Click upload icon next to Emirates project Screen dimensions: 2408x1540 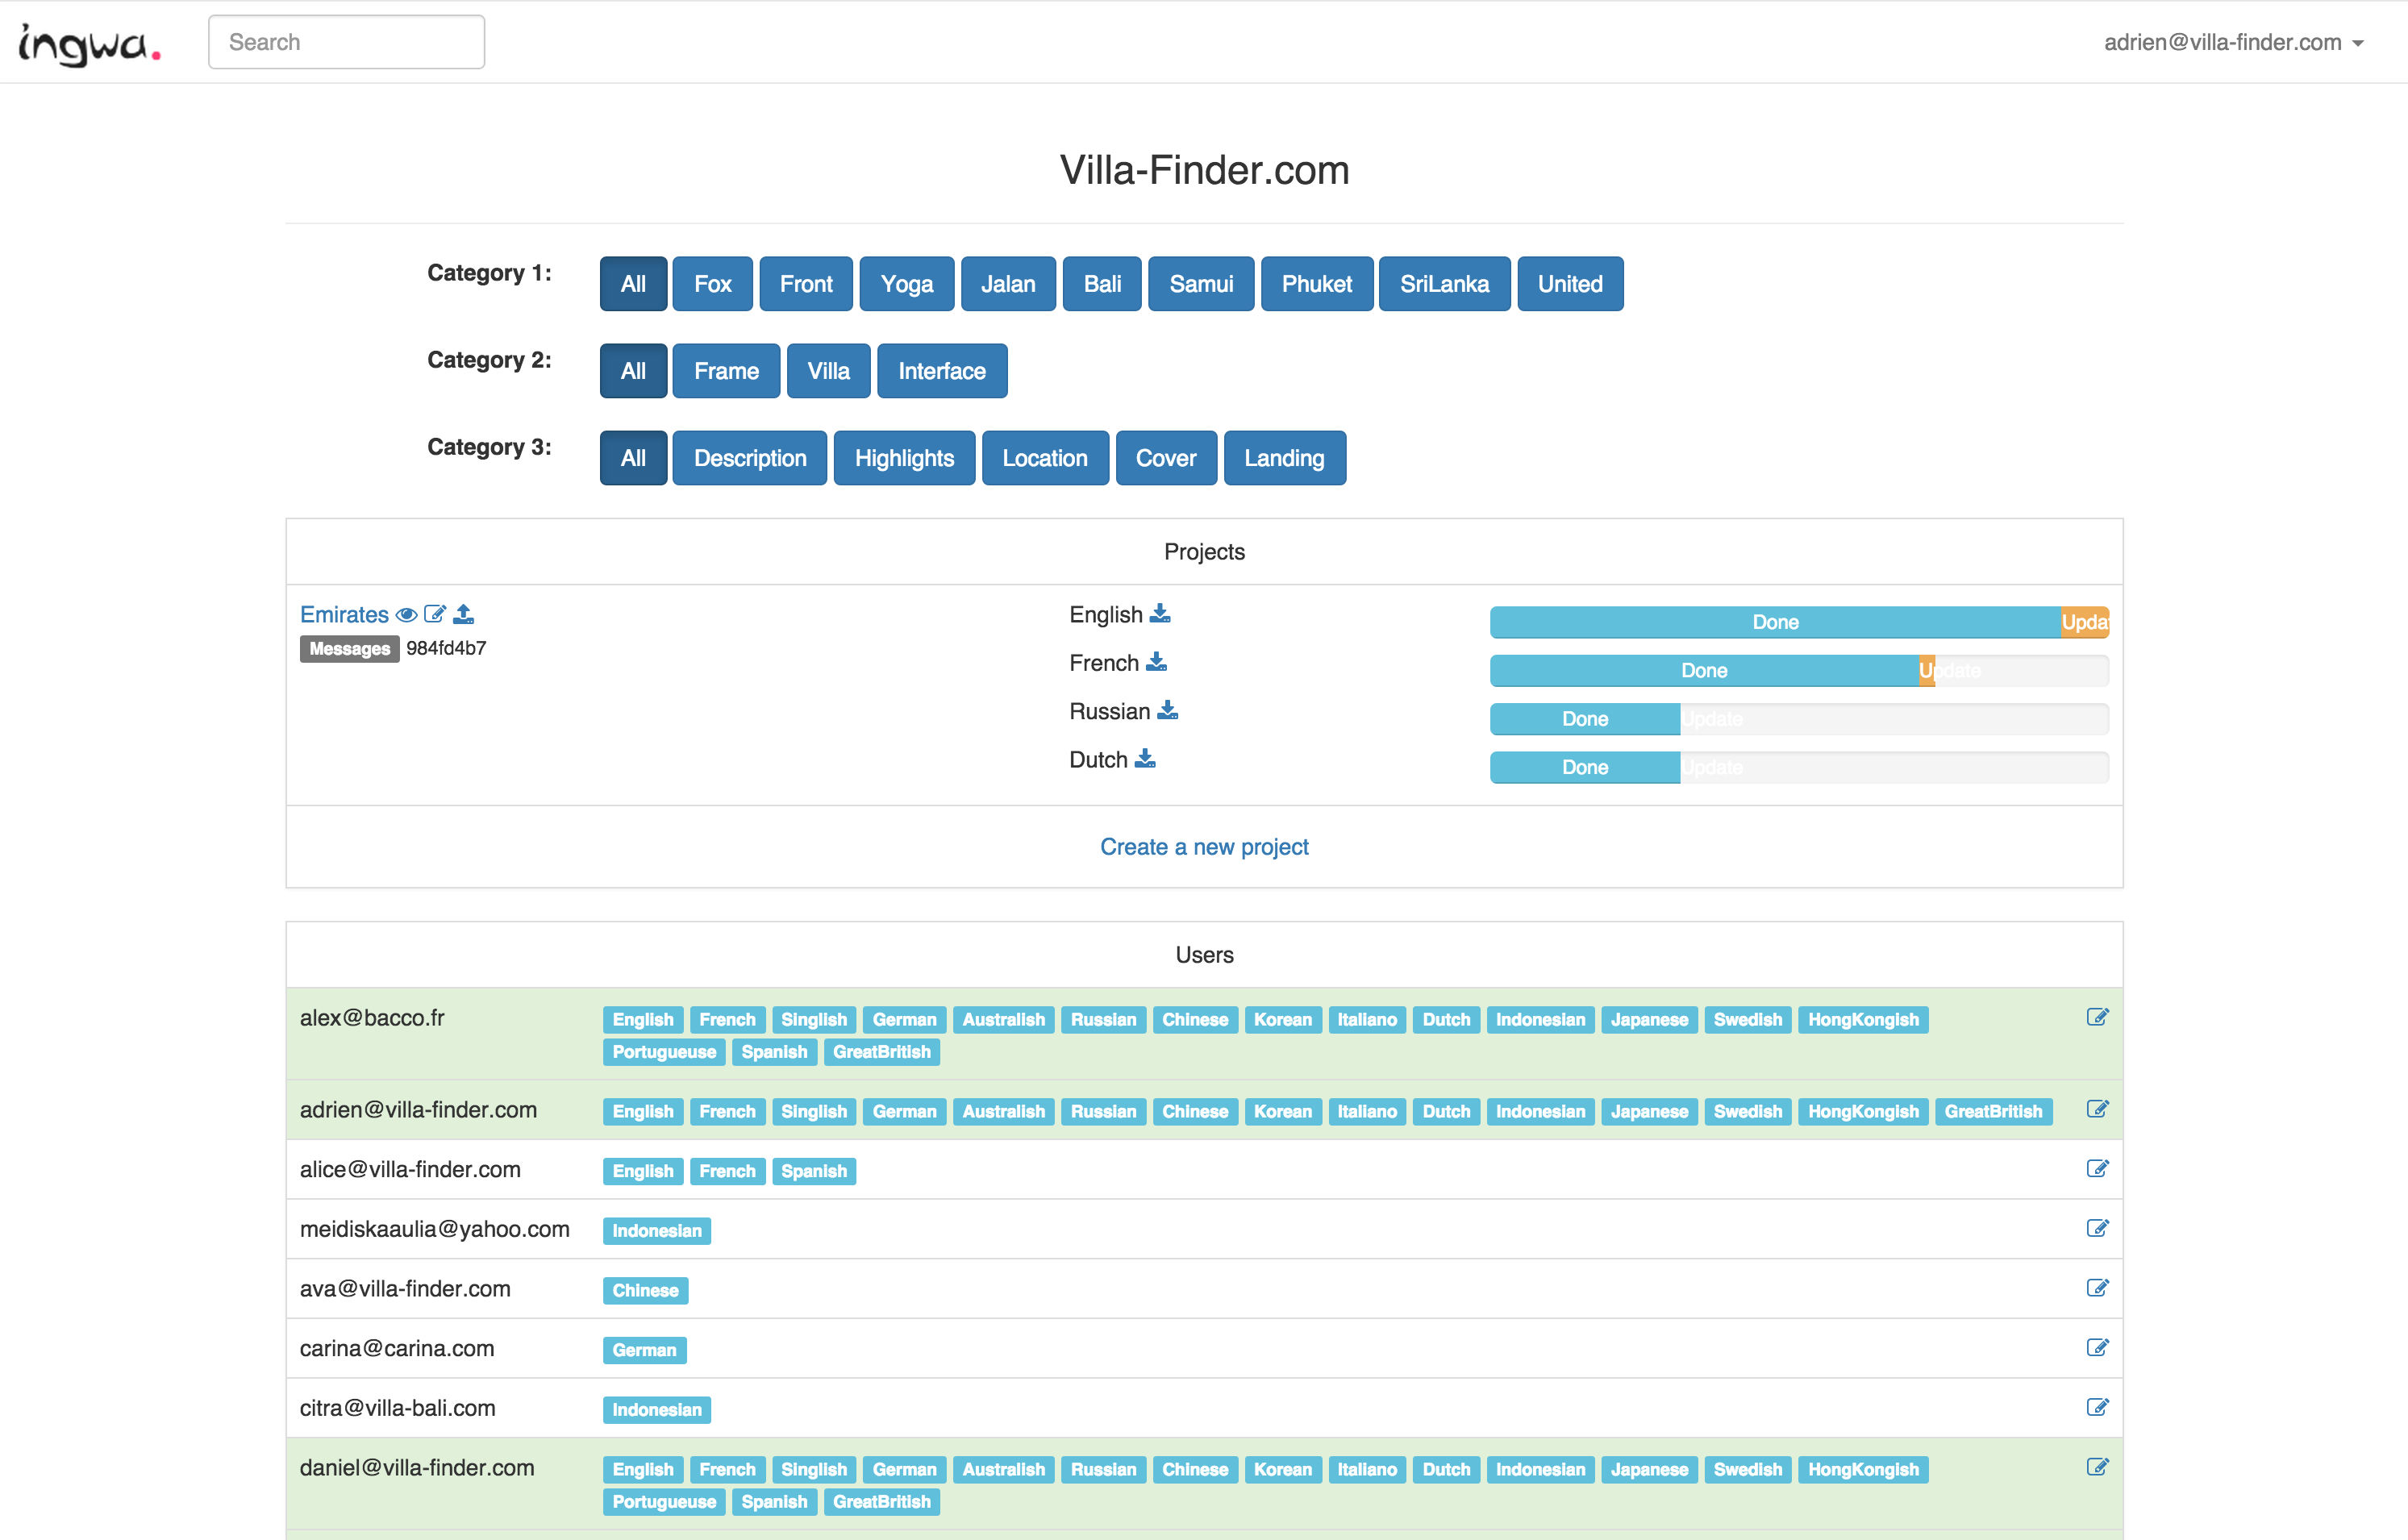point(463,614)
